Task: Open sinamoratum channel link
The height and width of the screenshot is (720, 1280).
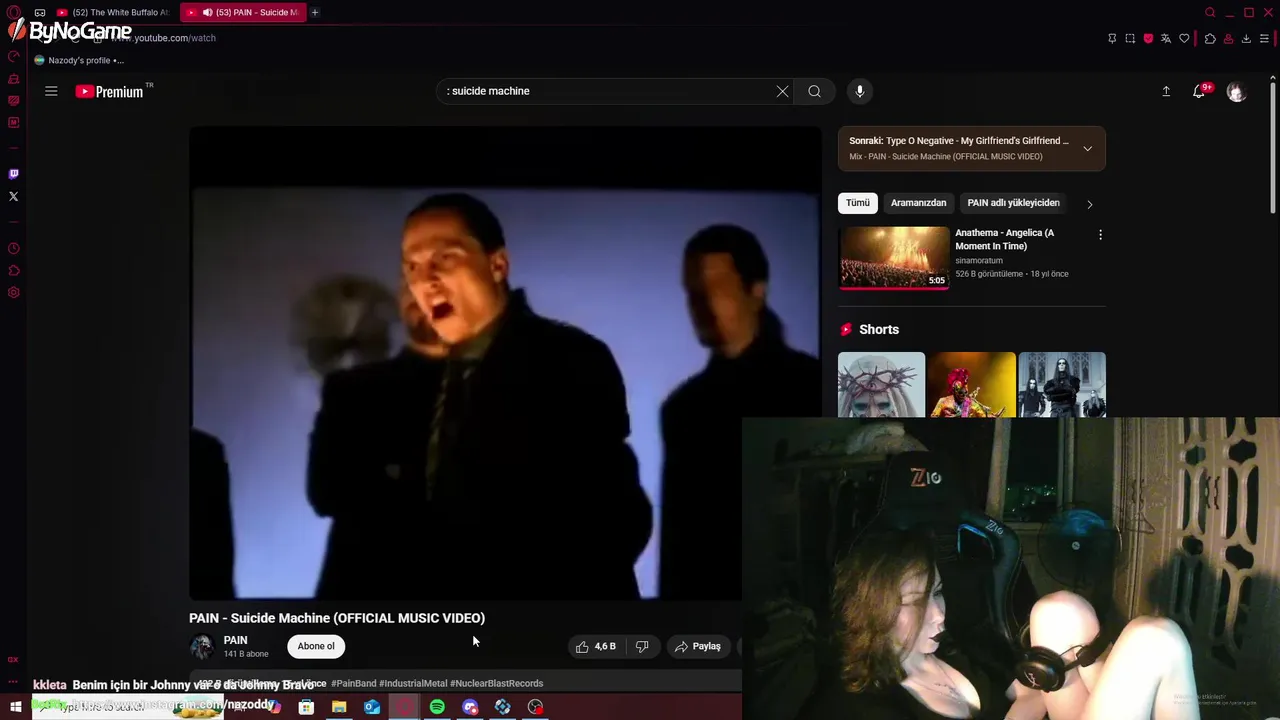Action: pos(979,260)
